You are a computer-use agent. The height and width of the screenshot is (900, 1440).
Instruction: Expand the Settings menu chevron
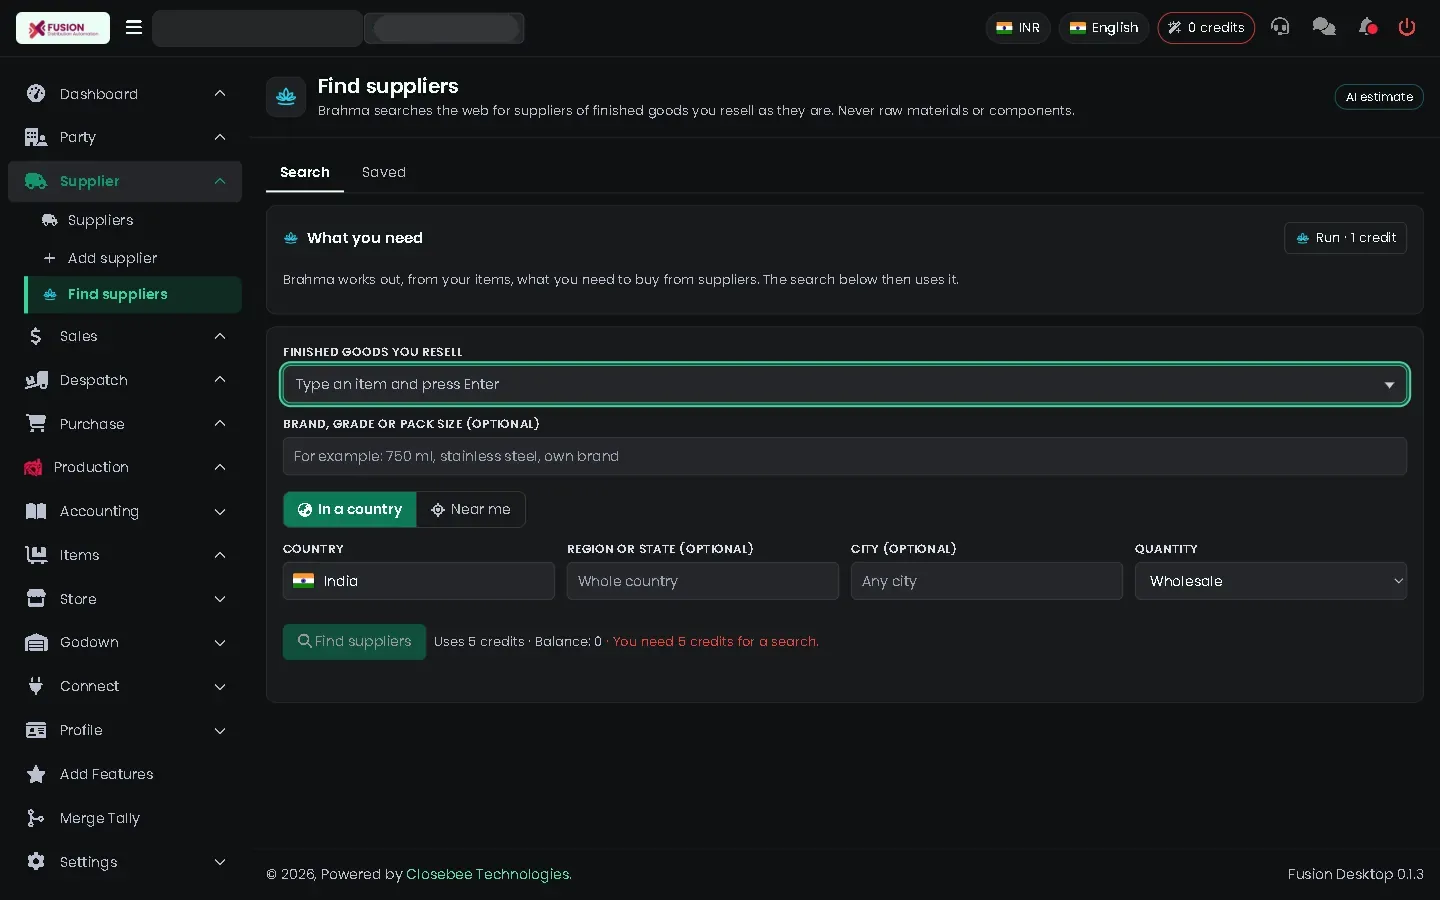point(220,862)
